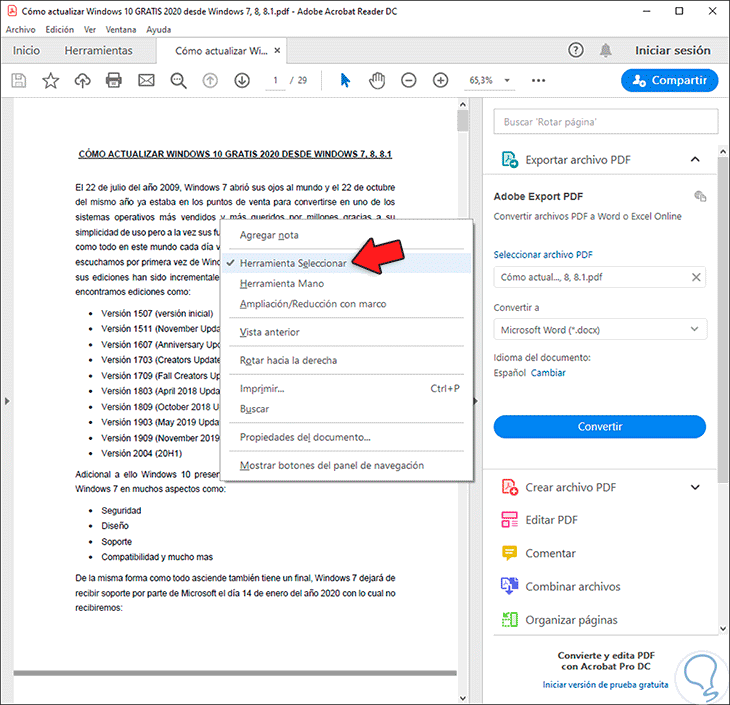Expand the Crear archivo PDF section
This screenshot has width=730, height=705.
695,487
